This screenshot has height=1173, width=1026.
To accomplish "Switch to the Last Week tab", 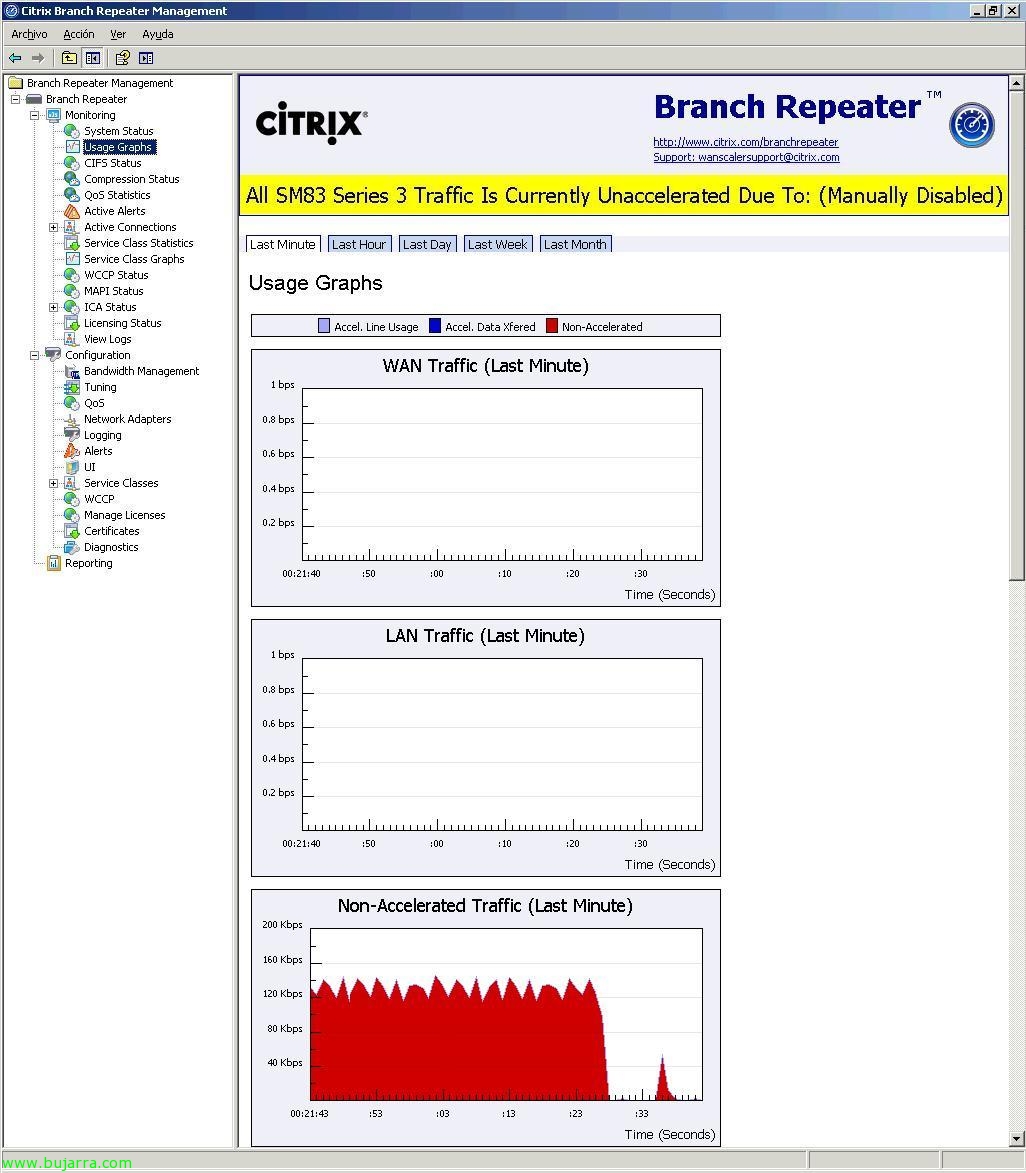I will point(498,245).
